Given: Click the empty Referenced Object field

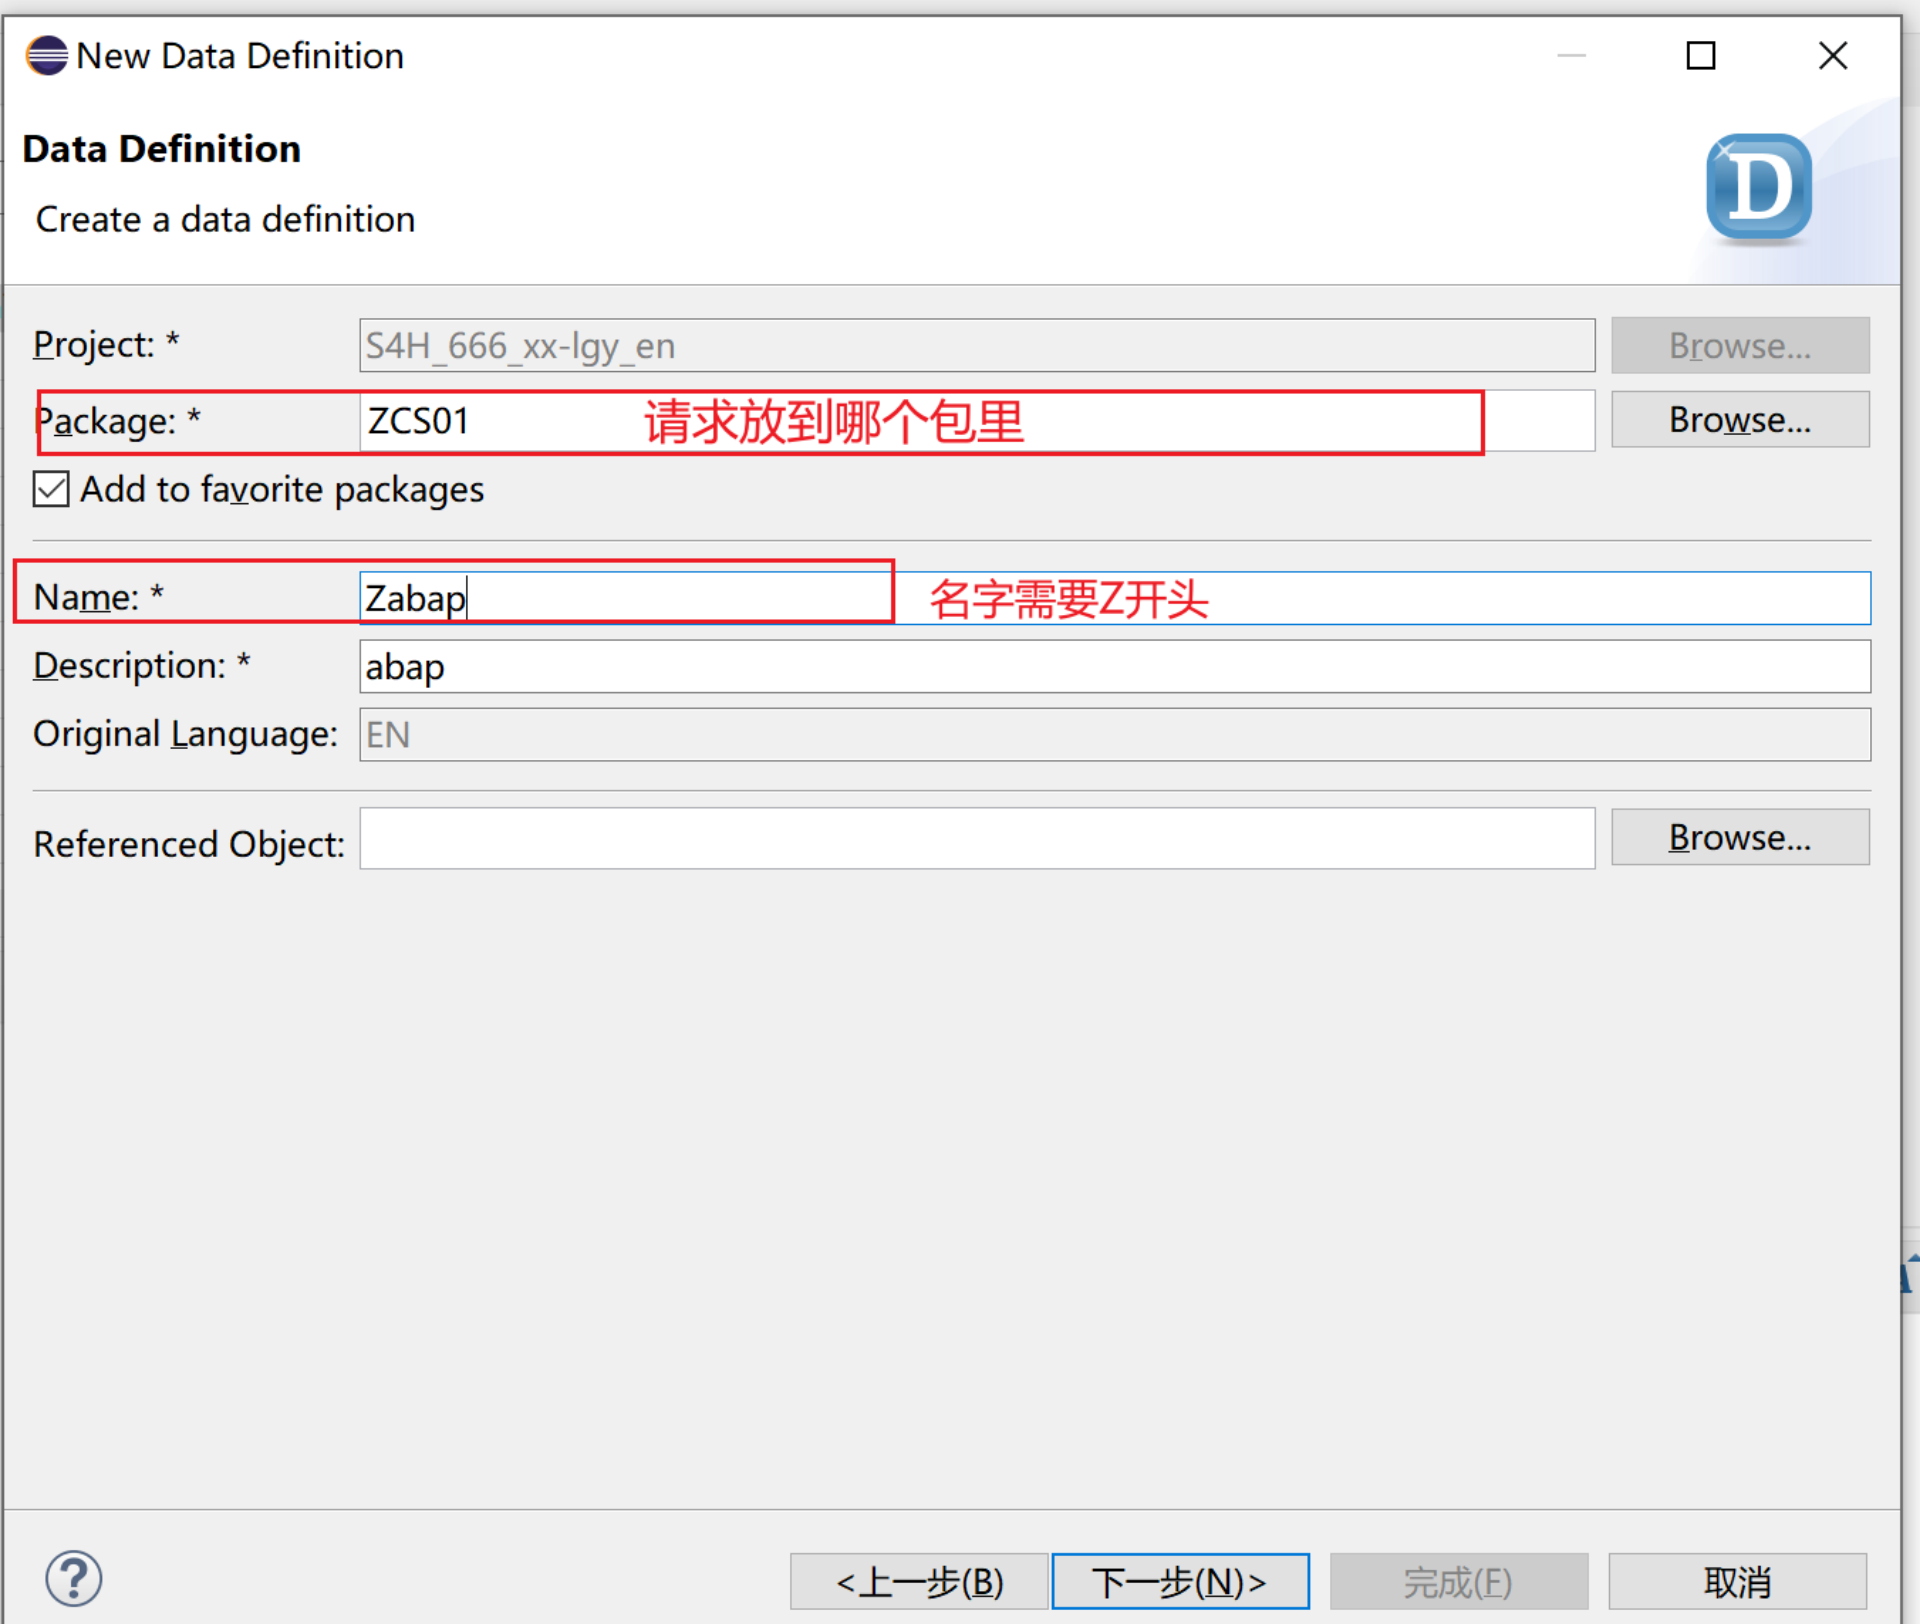Looking at the screenshot, I should [975, 839].
